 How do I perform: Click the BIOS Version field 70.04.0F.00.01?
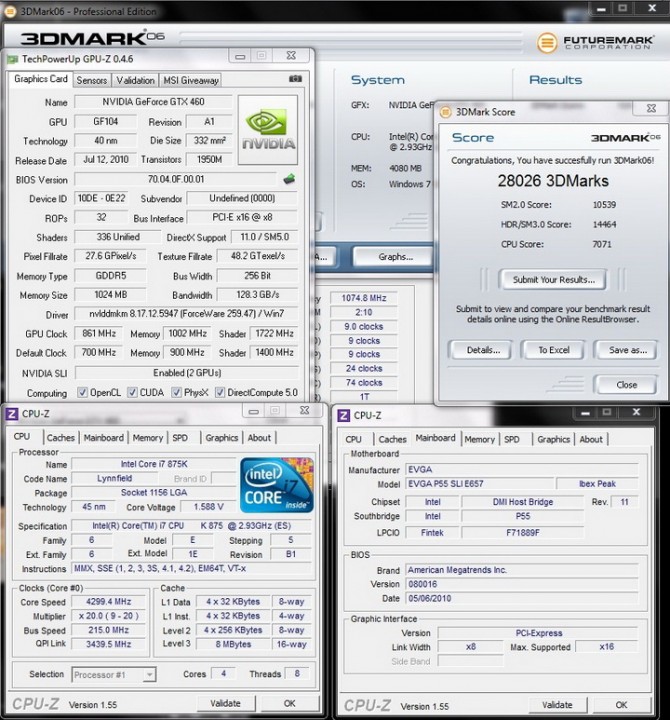[176, 179]
